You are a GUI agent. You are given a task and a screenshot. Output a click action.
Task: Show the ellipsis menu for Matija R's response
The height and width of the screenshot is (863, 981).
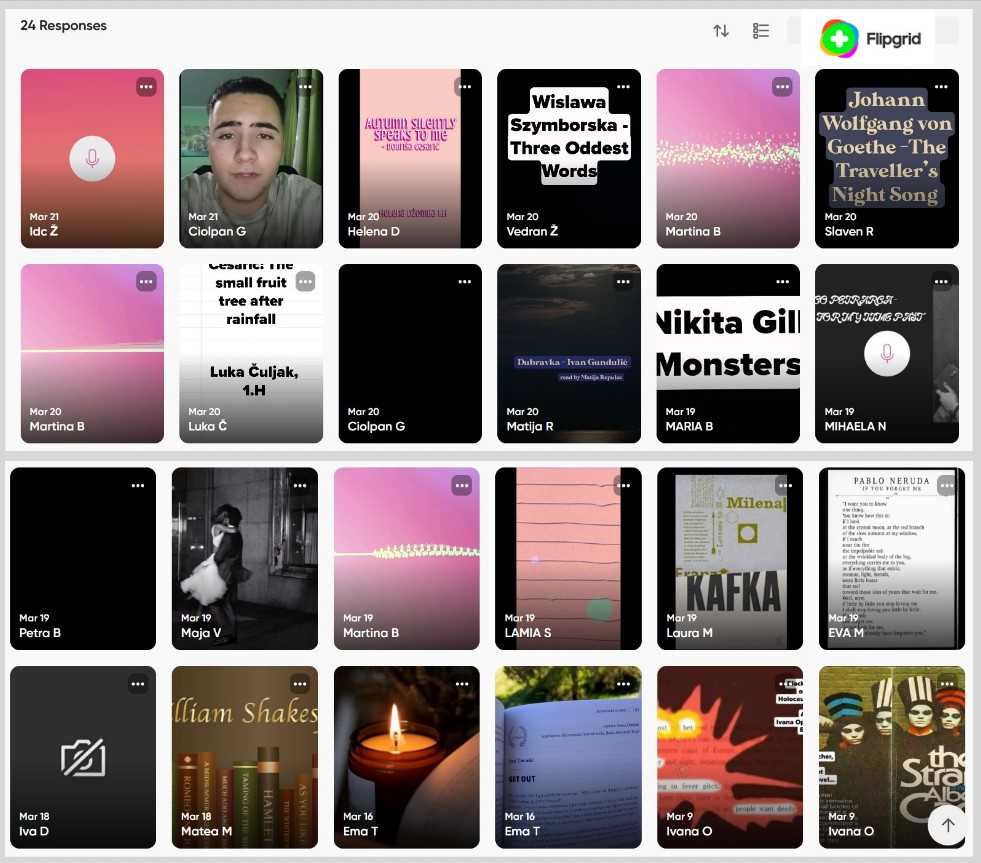(x=623, y=282)
